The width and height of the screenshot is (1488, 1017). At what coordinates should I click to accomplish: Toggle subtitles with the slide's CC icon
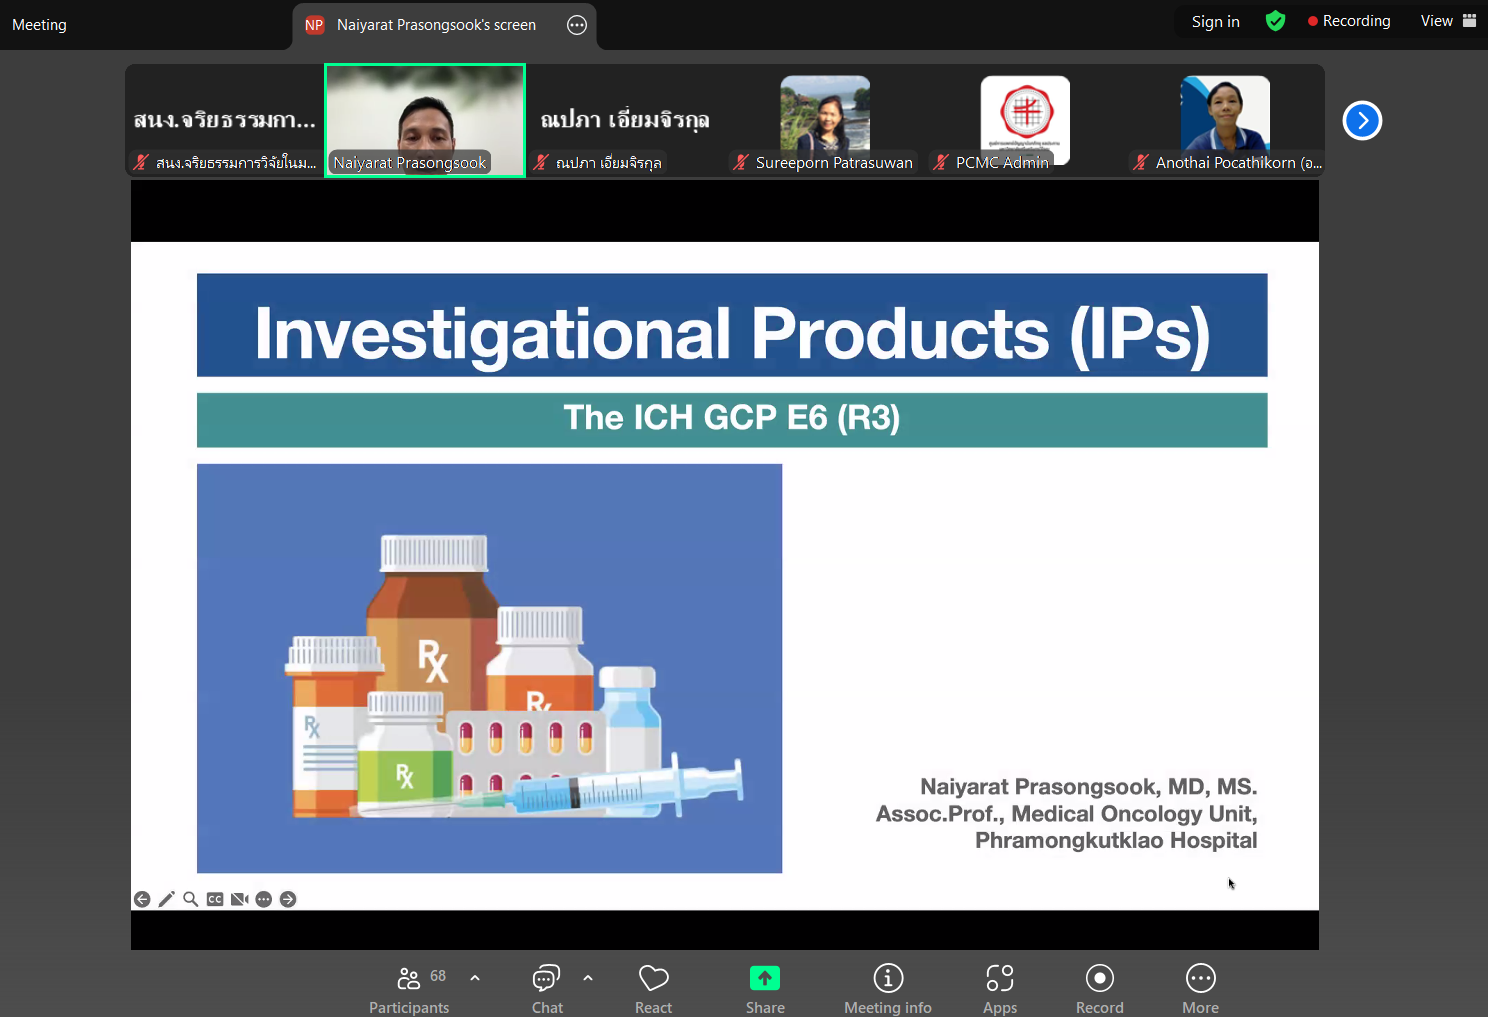(215, 899)
